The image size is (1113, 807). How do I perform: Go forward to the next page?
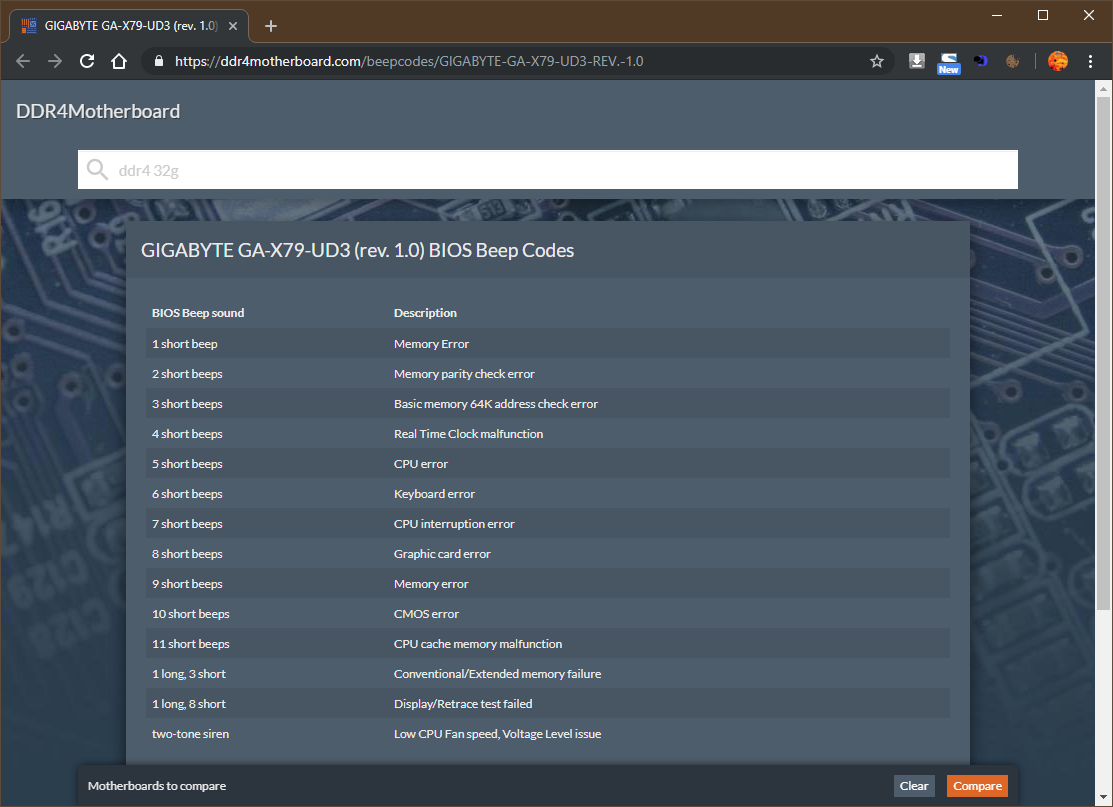point(55,61)
